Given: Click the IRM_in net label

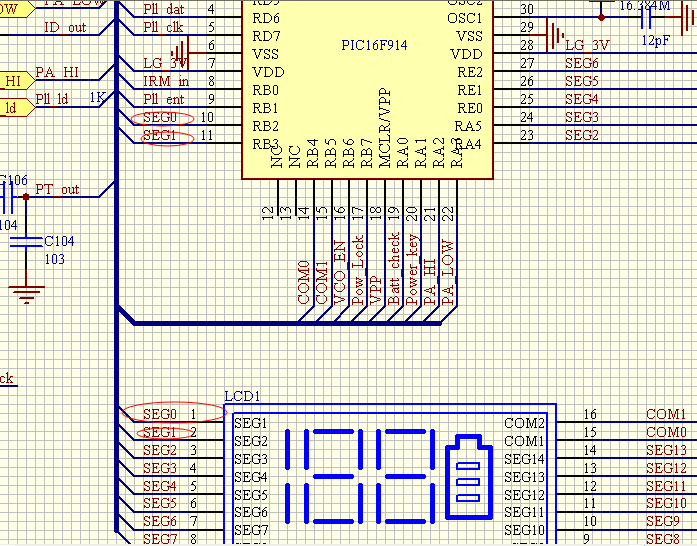Looking at the screenshot, I should pos(166,81).
